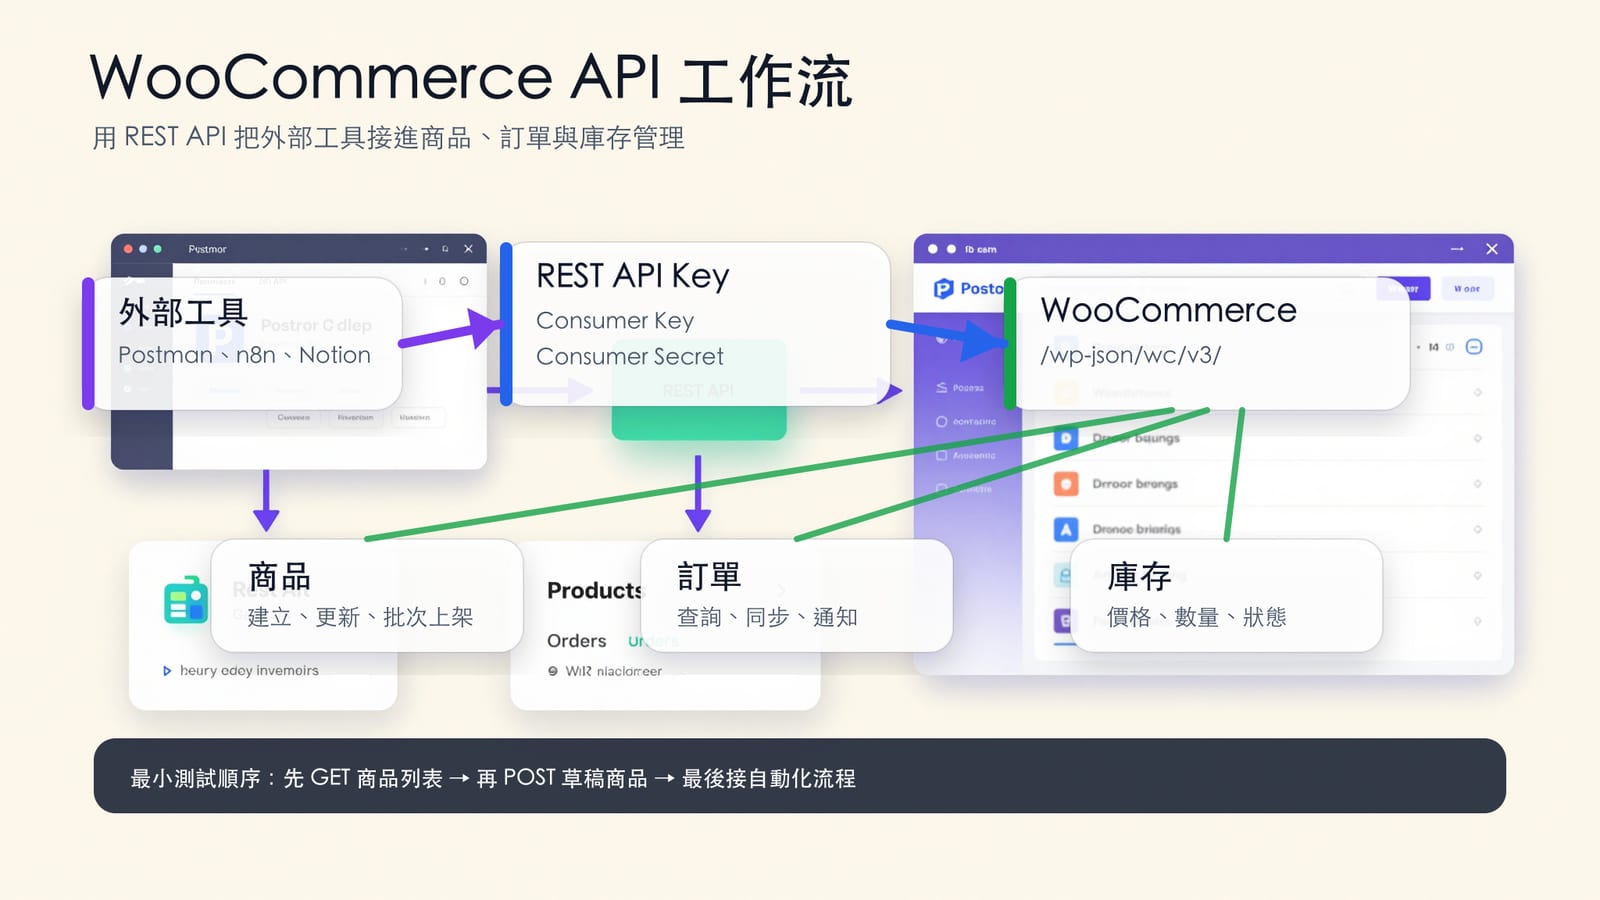Click the Pooess sidebar icon

941,387
